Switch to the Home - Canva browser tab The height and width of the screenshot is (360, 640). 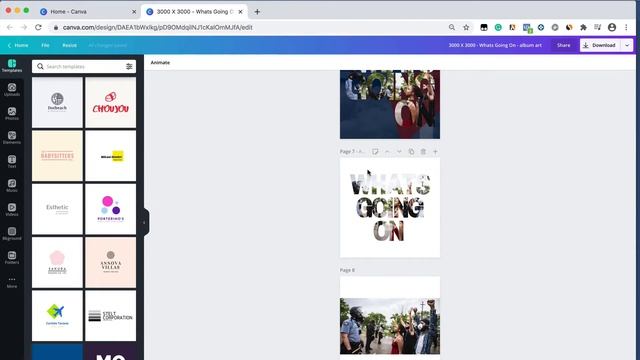pyautogui.click(x=88, y=12)
